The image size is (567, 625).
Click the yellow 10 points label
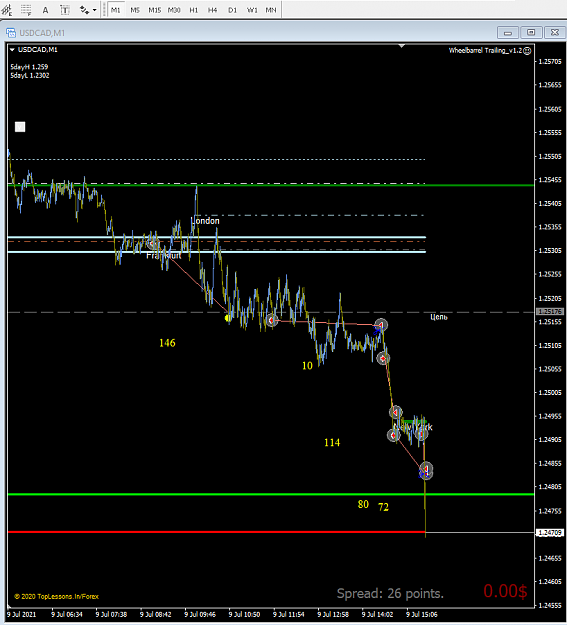click(x=307, y=366)
